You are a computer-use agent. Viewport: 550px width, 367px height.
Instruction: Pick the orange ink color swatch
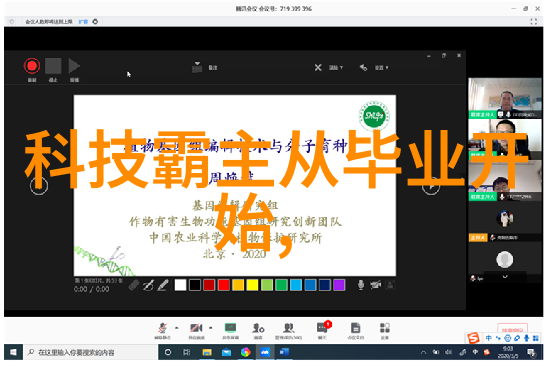(x=238, y=285)
